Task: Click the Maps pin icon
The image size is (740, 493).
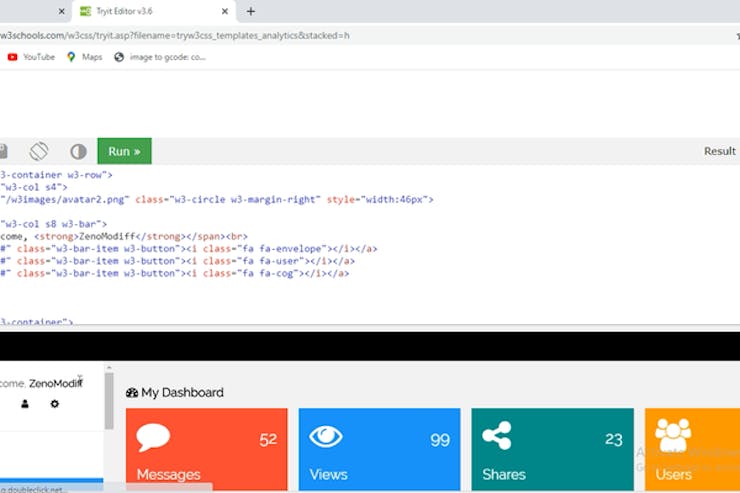Action: pos(71,57)
